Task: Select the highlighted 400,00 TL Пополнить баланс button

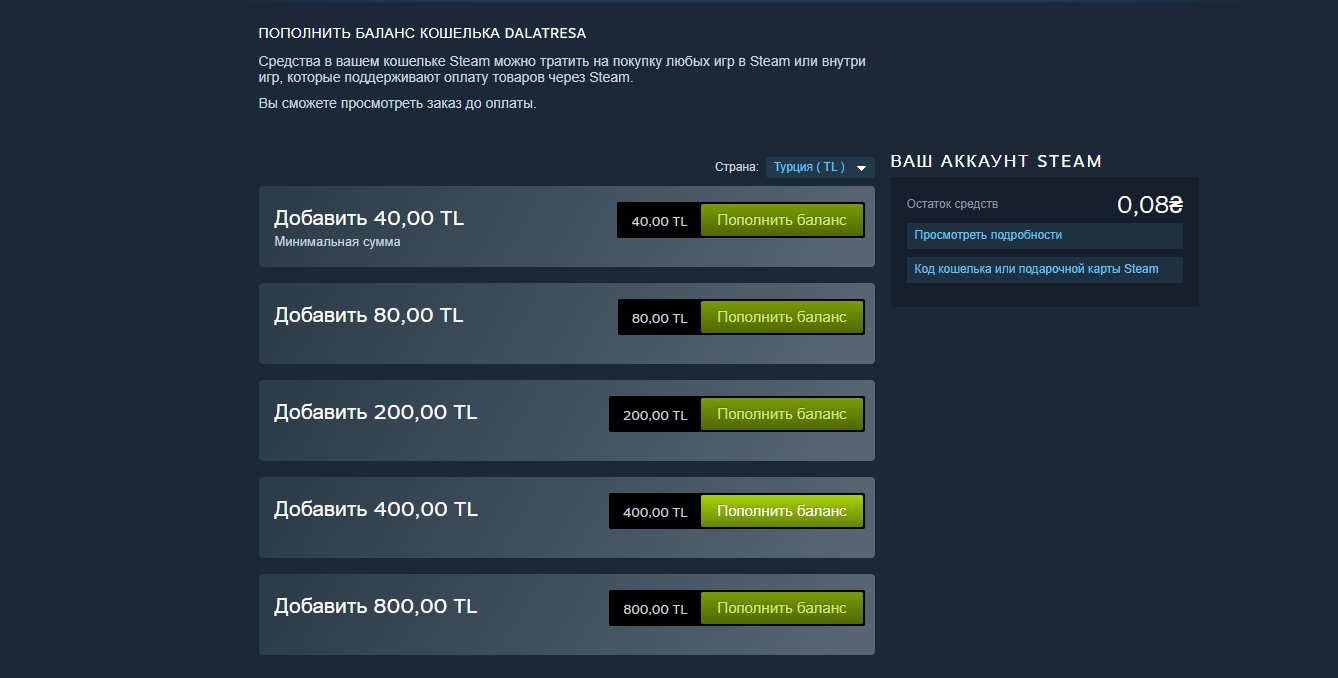Action: pos(781,511)
